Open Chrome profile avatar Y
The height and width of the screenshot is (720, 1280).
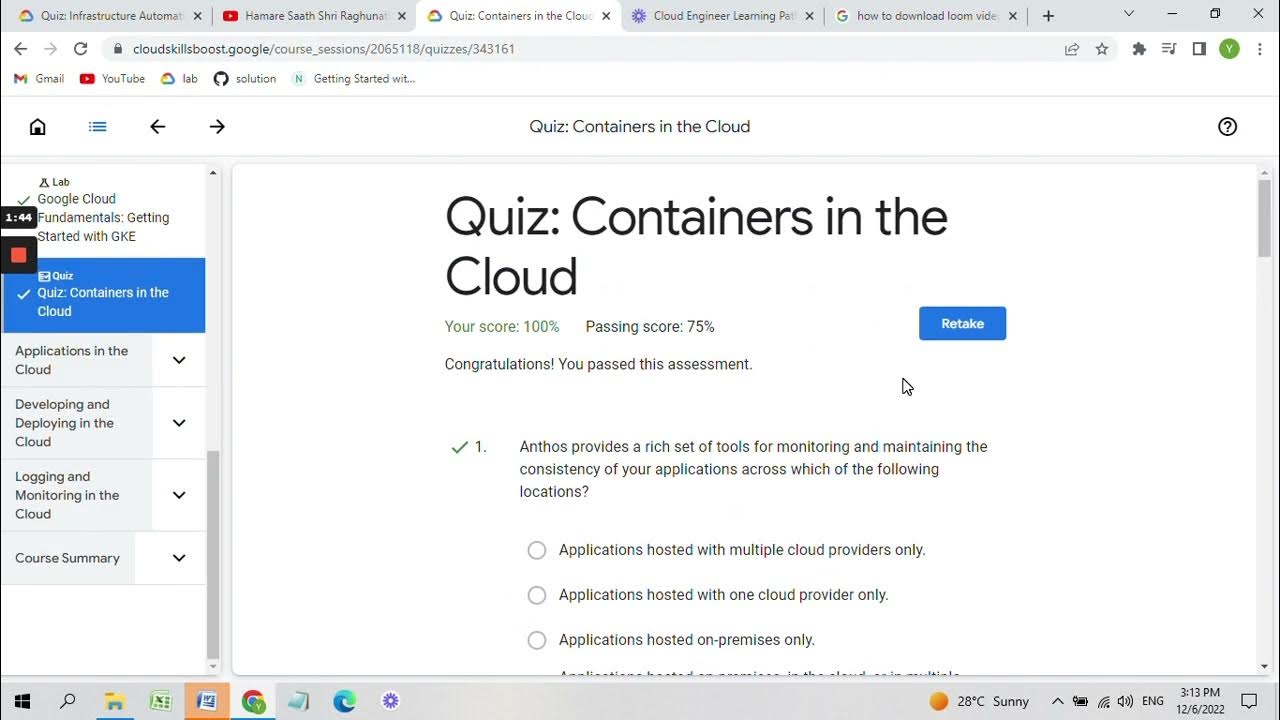(1229, 49)
